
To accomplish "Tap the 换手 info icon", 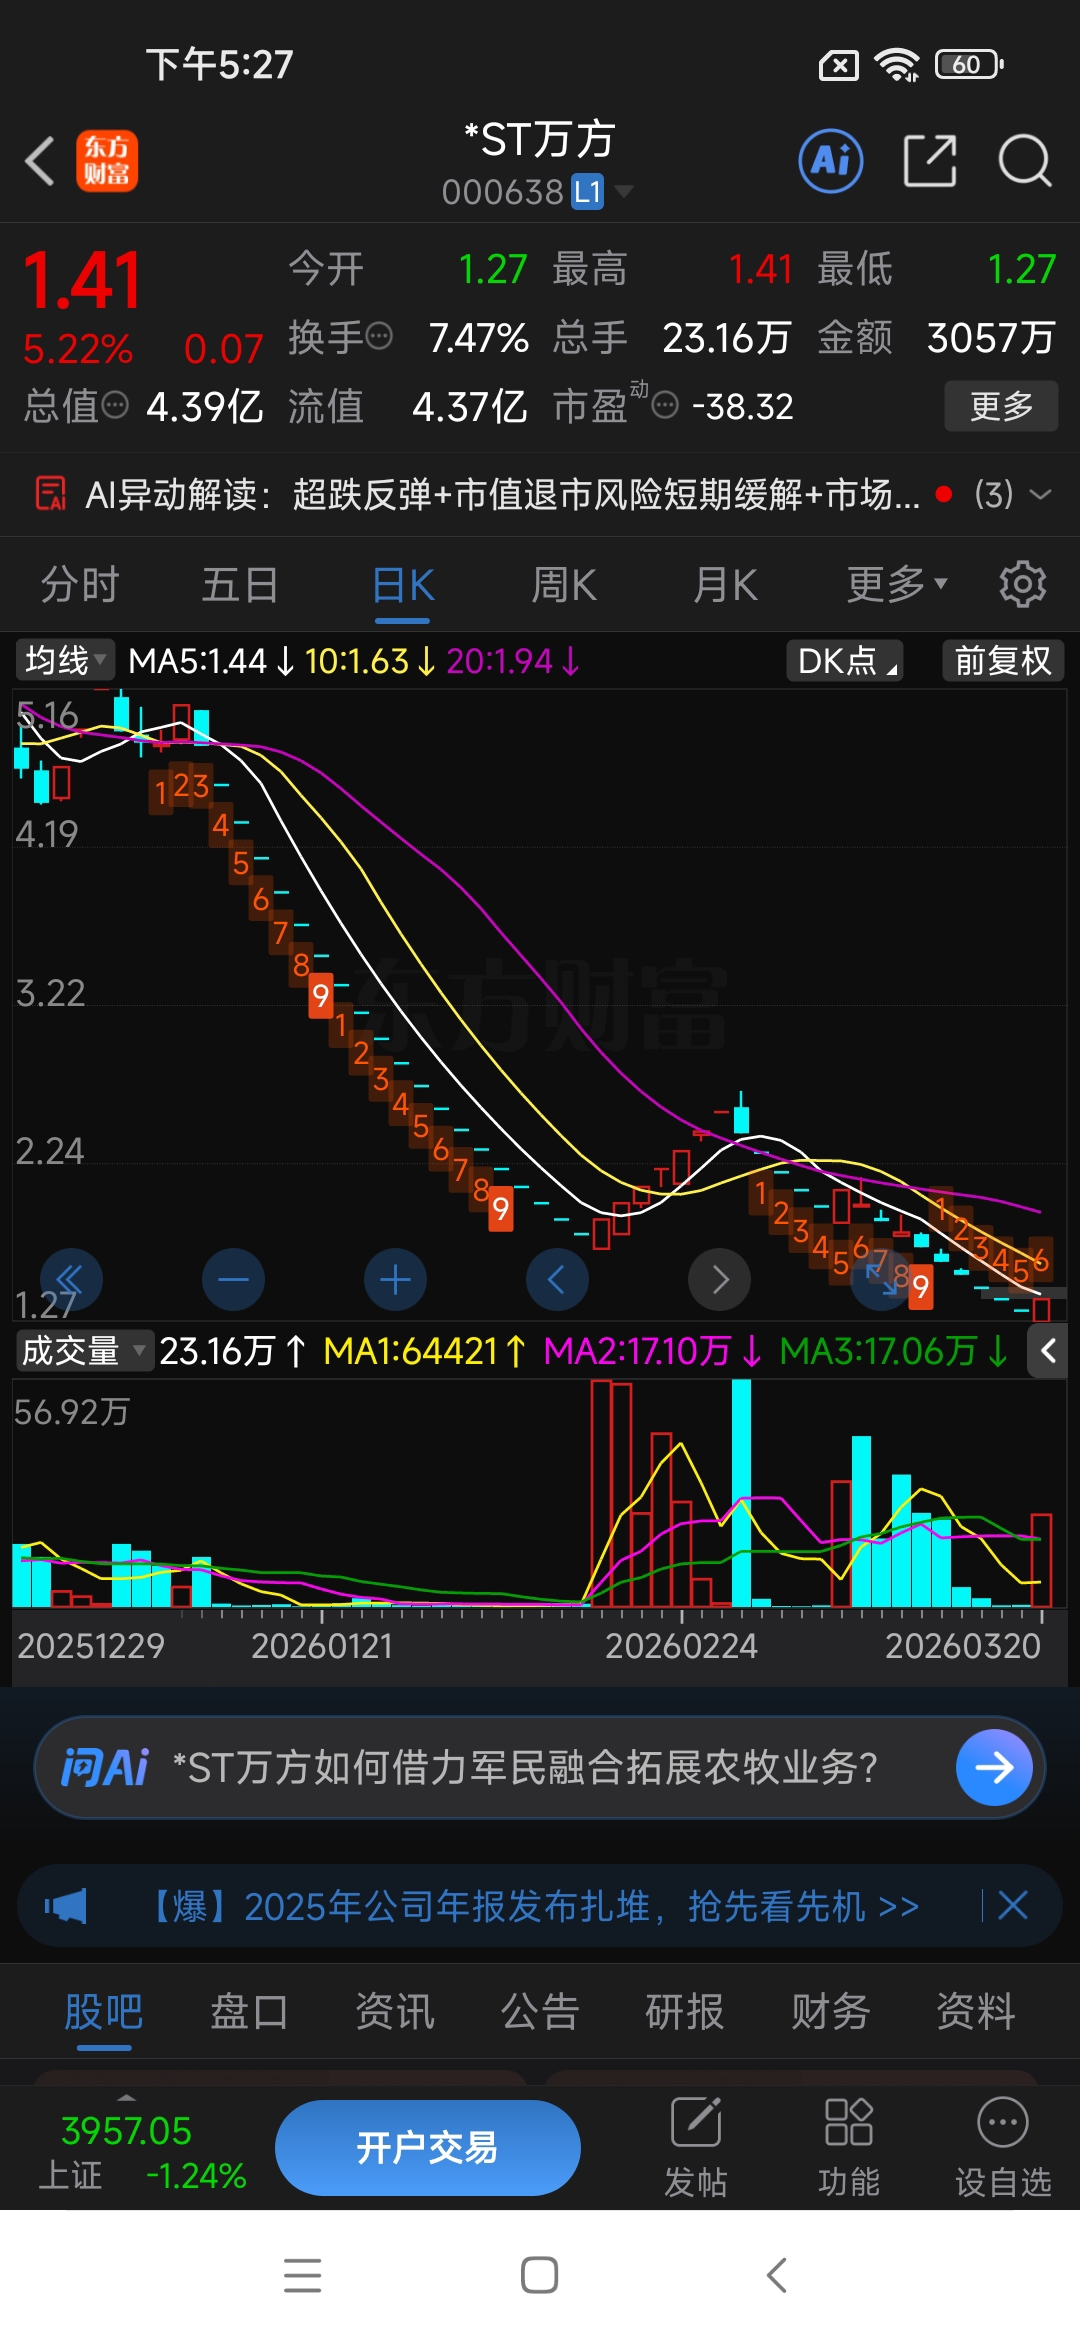I will (379, 337).
